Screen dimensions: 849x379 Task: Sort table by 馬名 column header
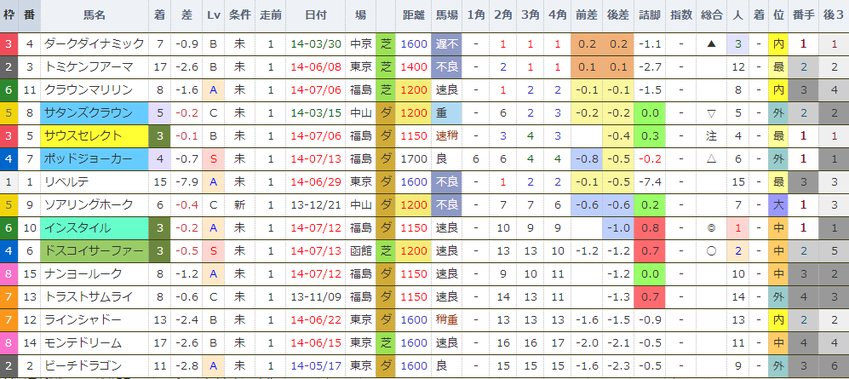(94, 15)
